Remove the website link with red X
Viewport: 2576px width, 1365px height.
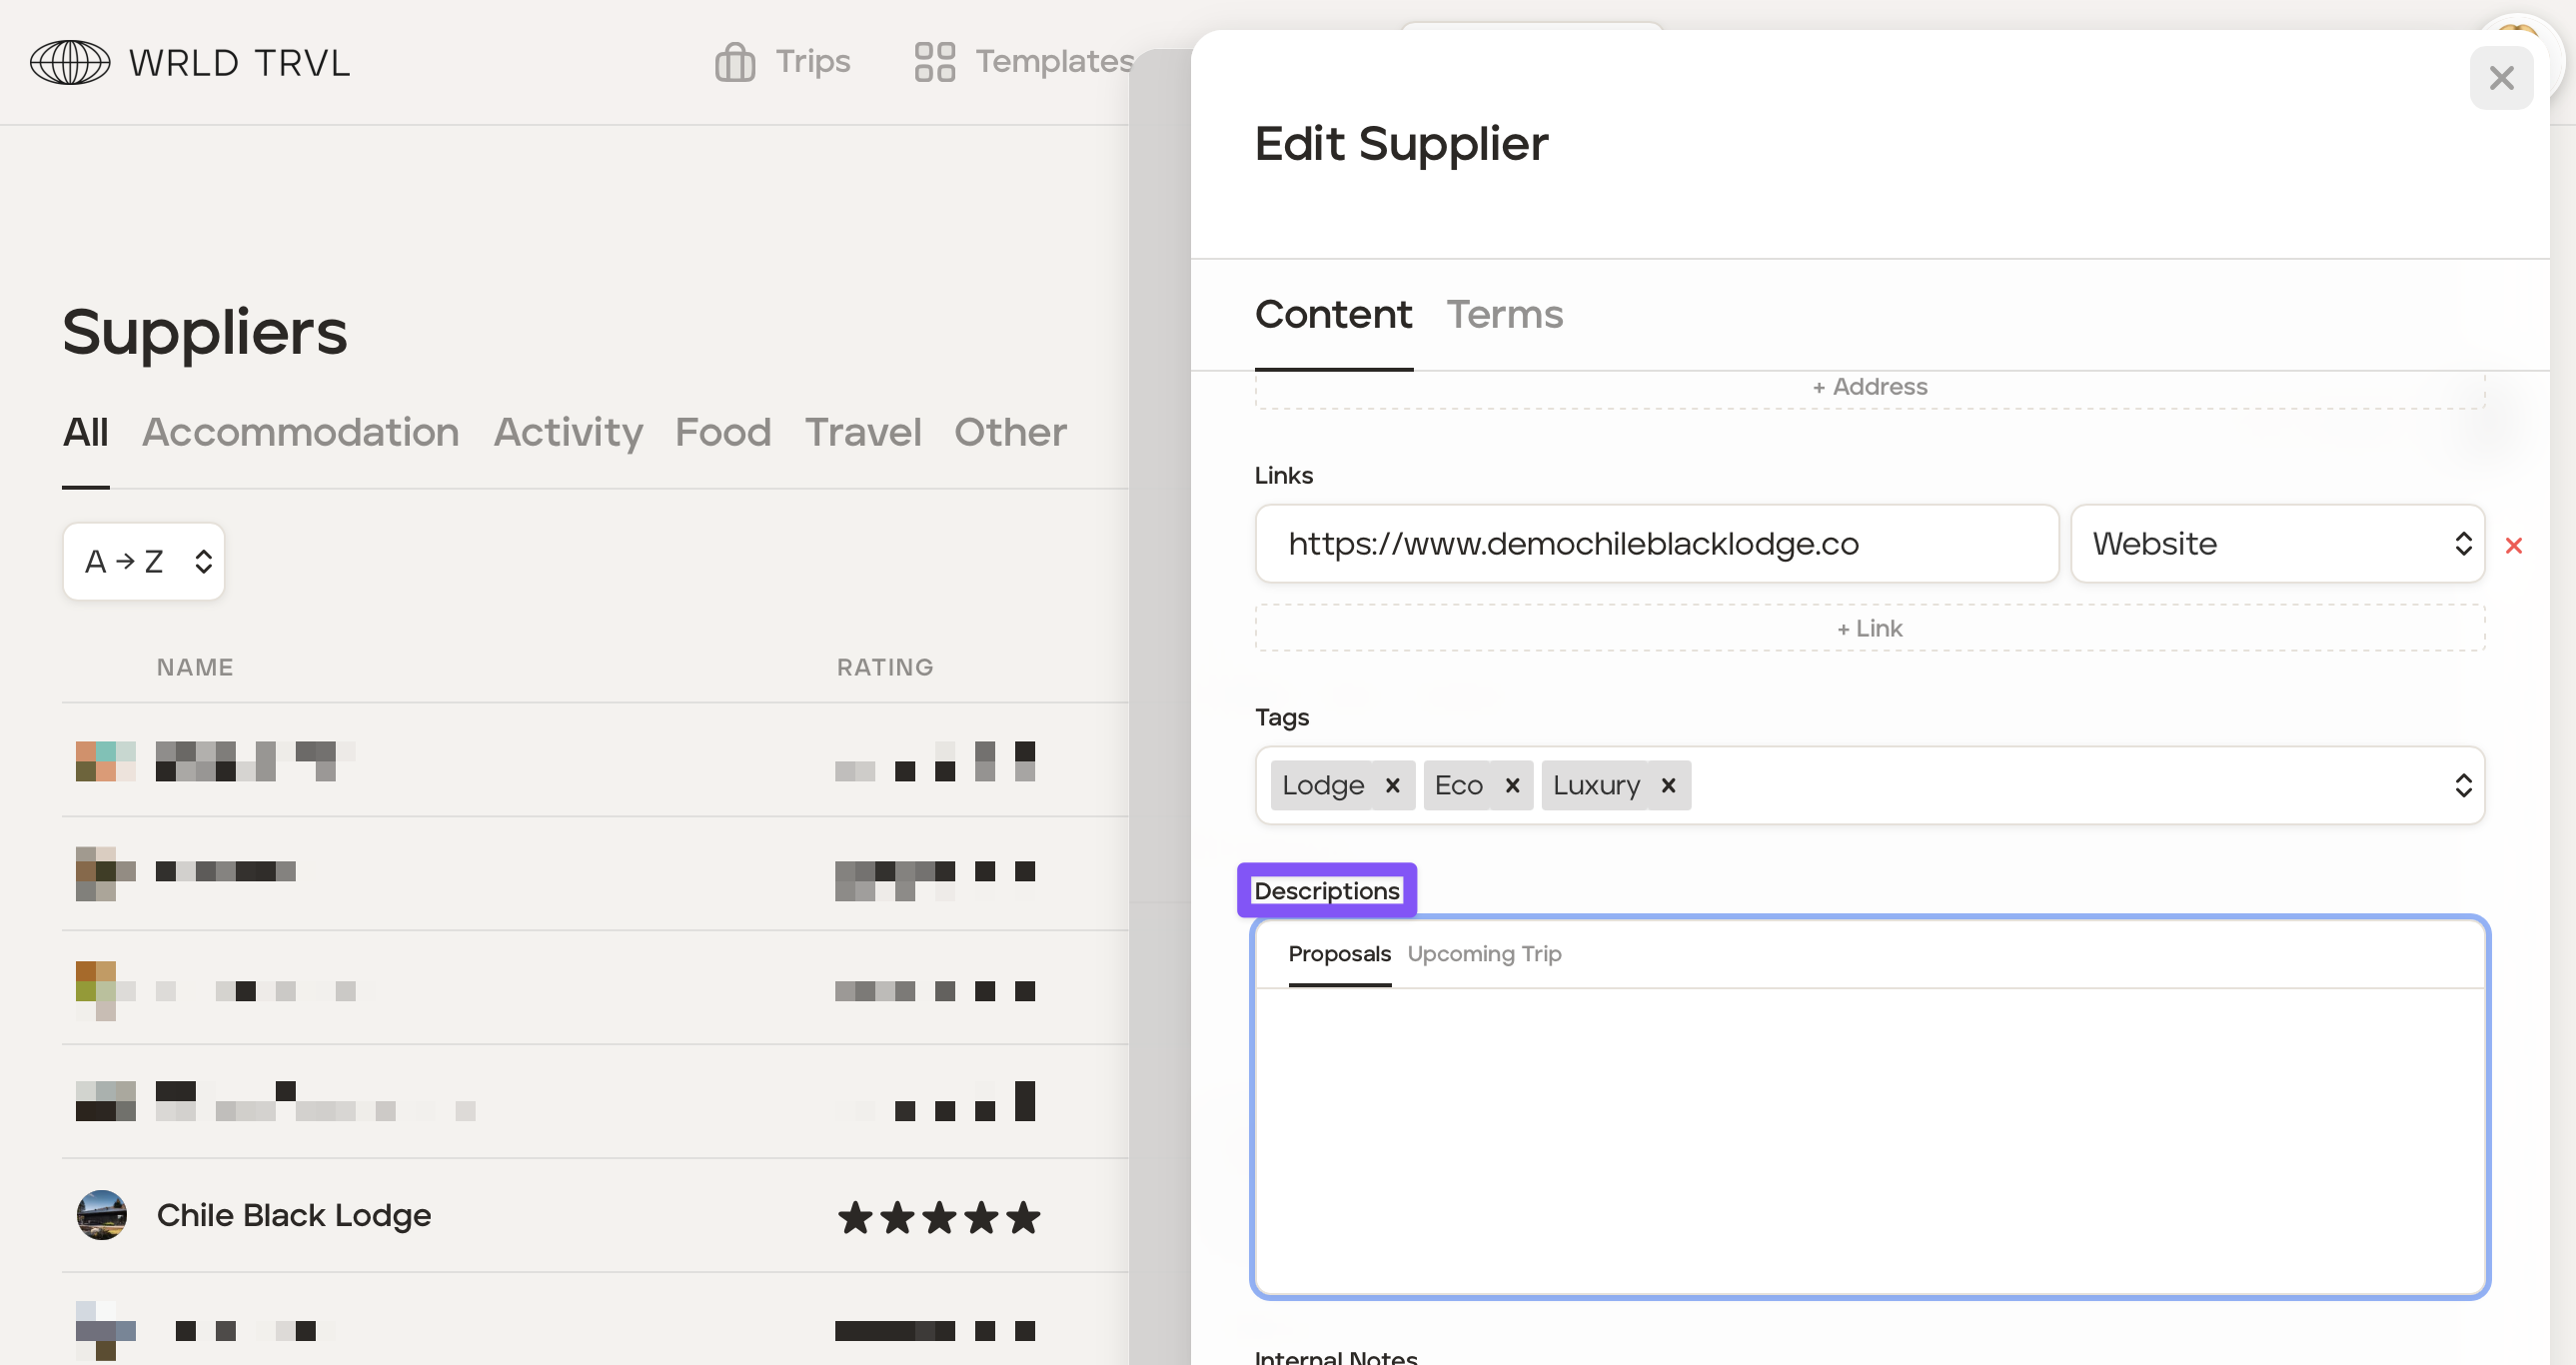2513,545
